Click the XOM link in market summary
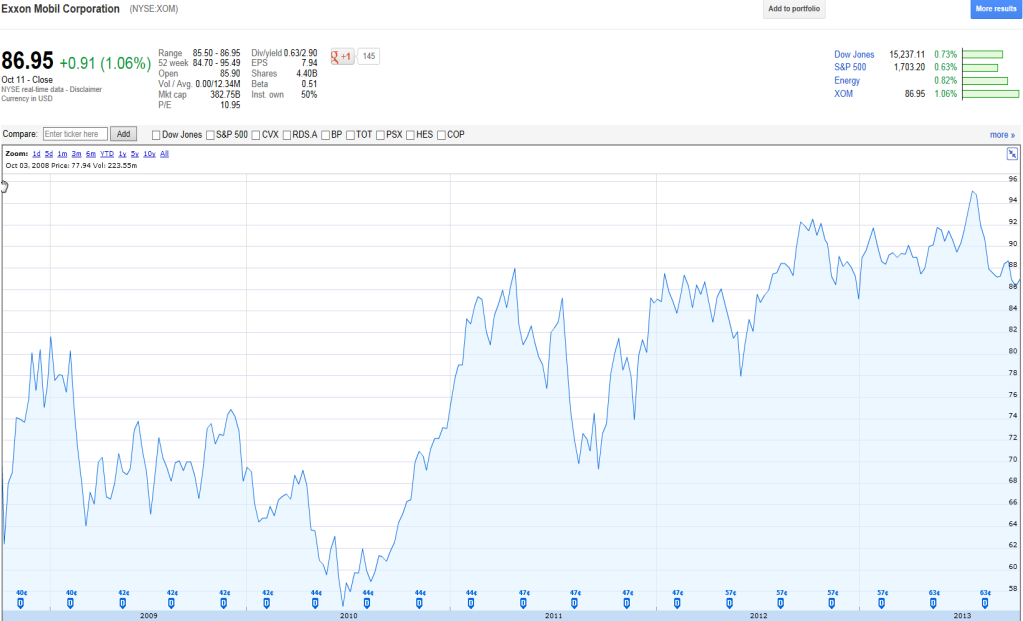The image size is (1023, 621). point(844,94)
